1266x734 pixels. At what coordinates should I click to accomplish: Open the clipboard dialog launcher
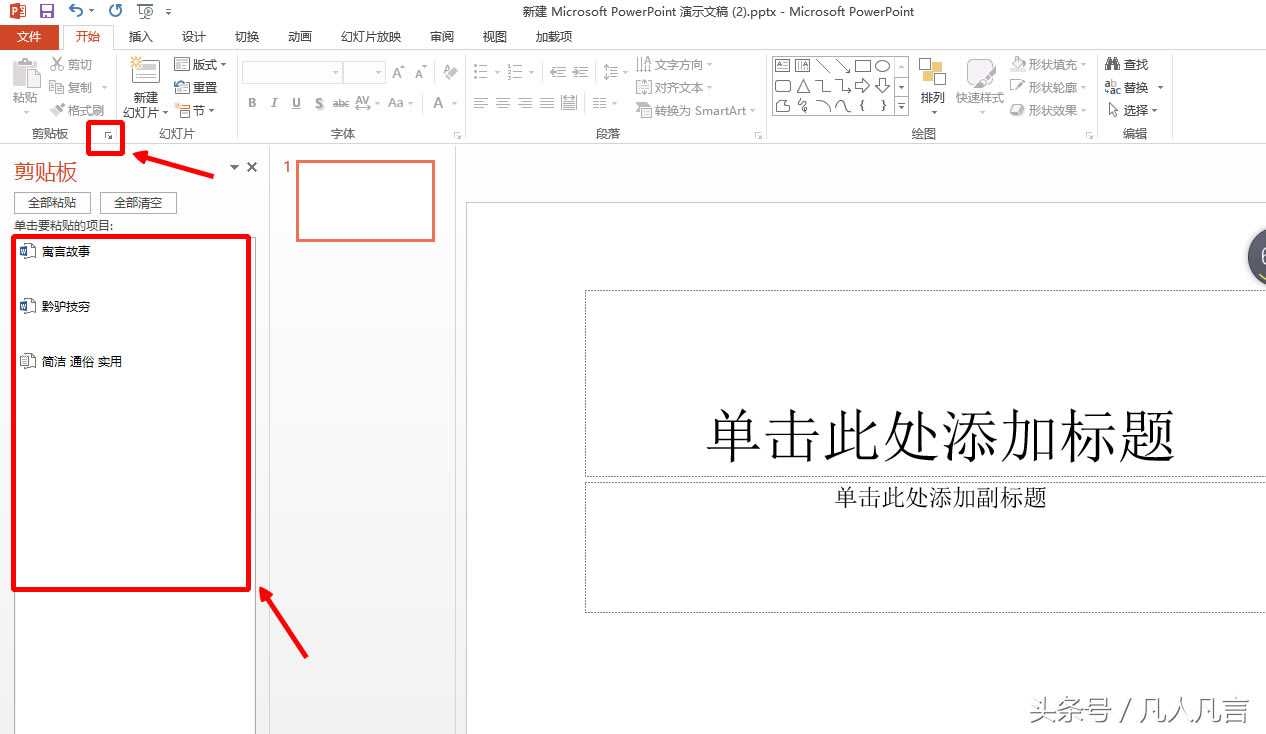point(109,135)
